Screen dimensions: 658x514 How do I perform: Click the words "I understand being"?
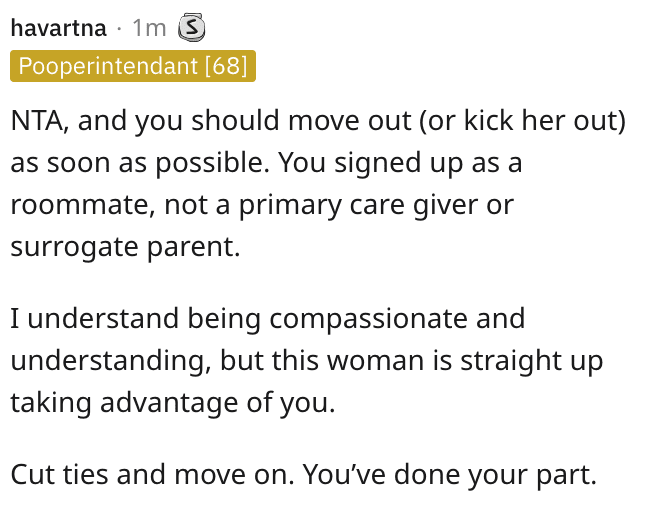click(135, 319)
